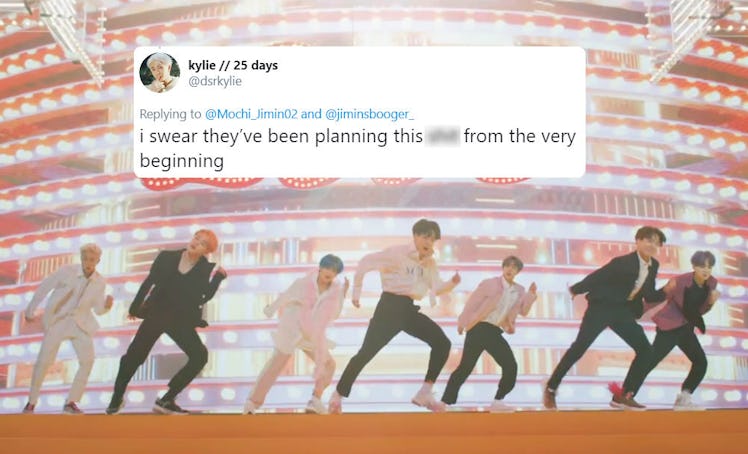Open the @dsrkylie handle
Image resolution: width=748 pixels, height=454 pixels.
click(x=215, y=82)
